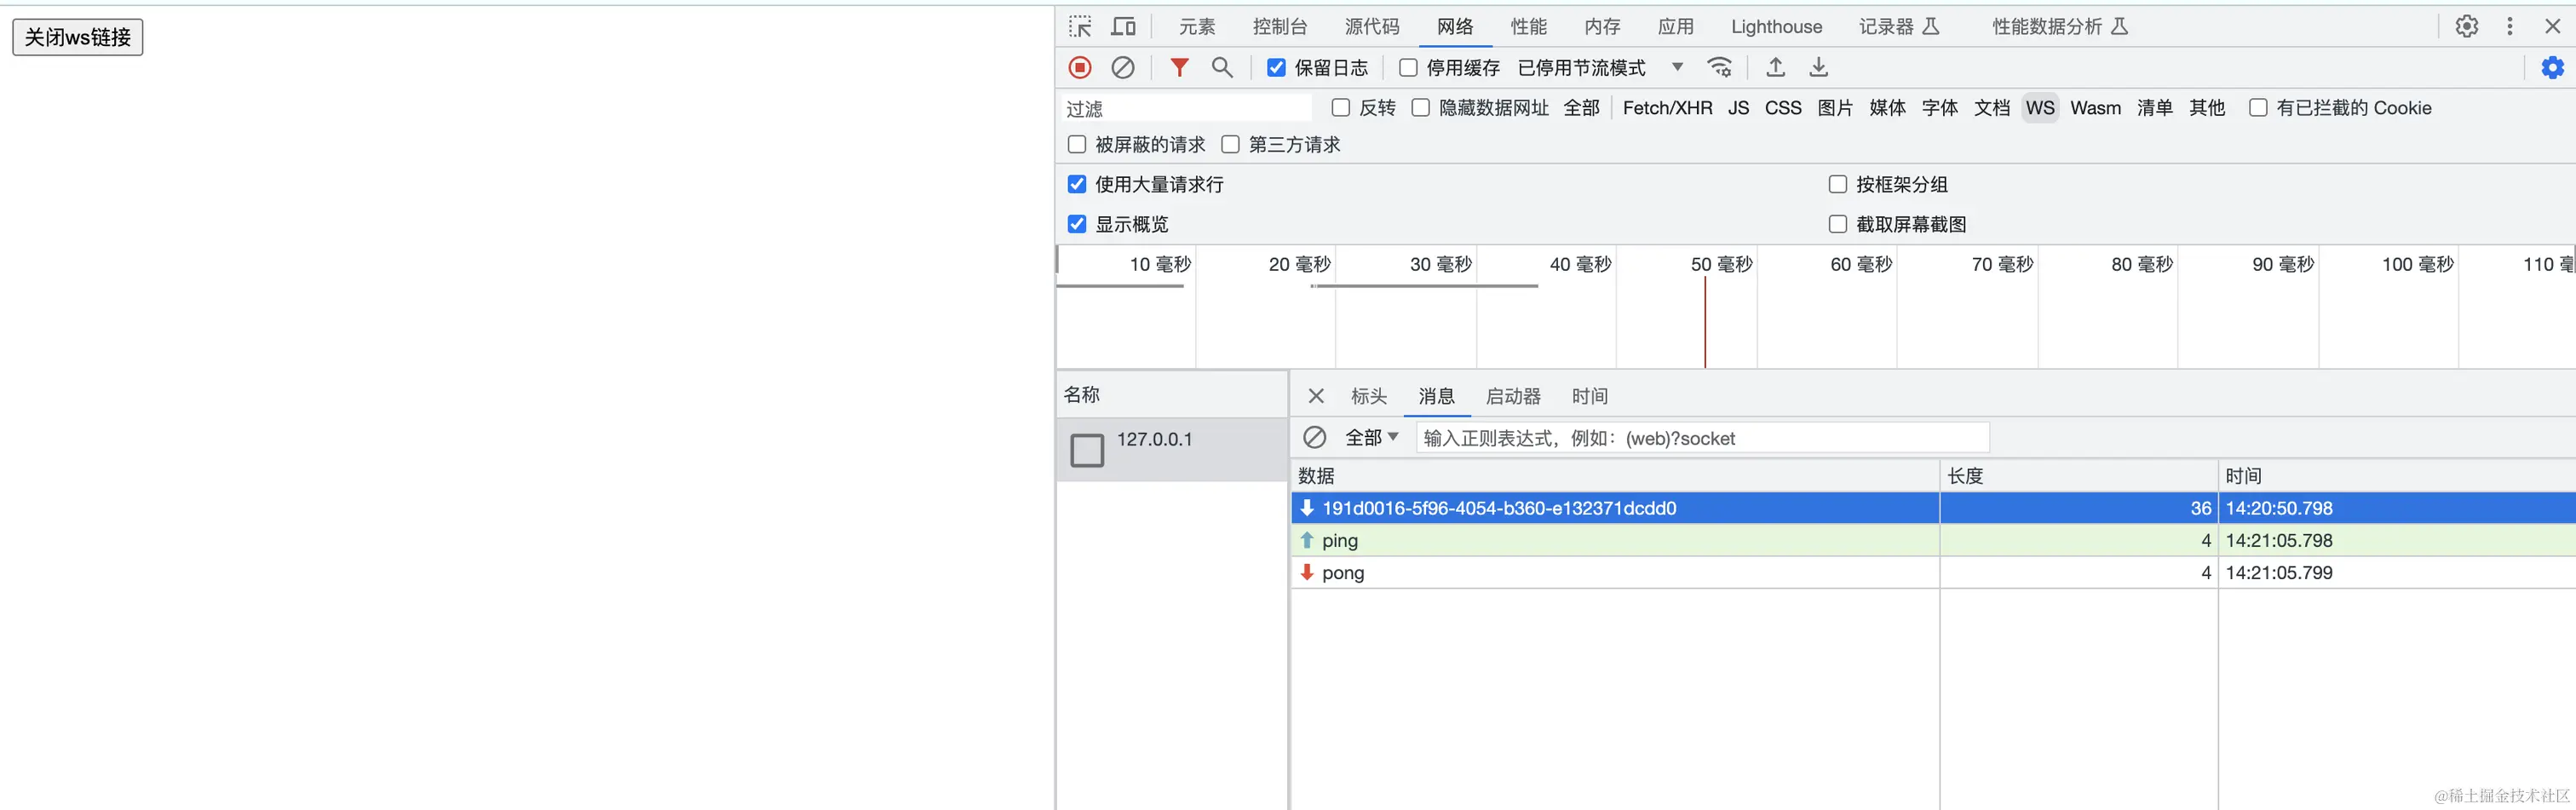Open the 时间 Timing tab

pyautogui.click(x=1590, y=396)
